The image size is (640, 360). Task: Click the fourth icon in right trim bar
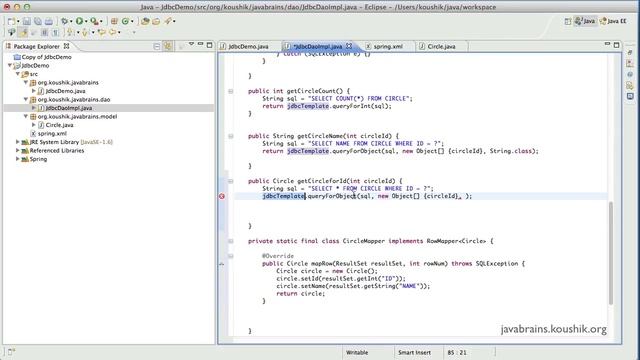(630, 86)
